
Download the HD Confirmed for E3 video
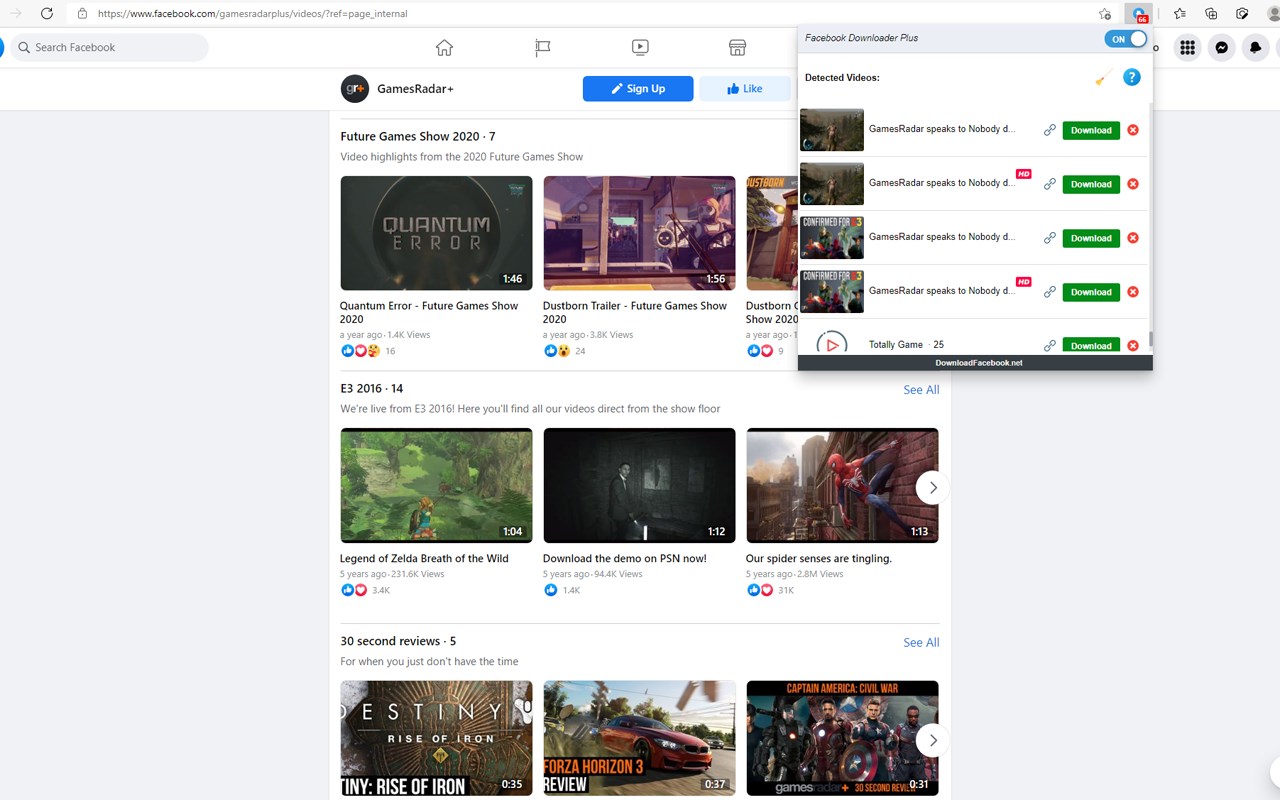pyautogui.click(x=1091, y=292)
